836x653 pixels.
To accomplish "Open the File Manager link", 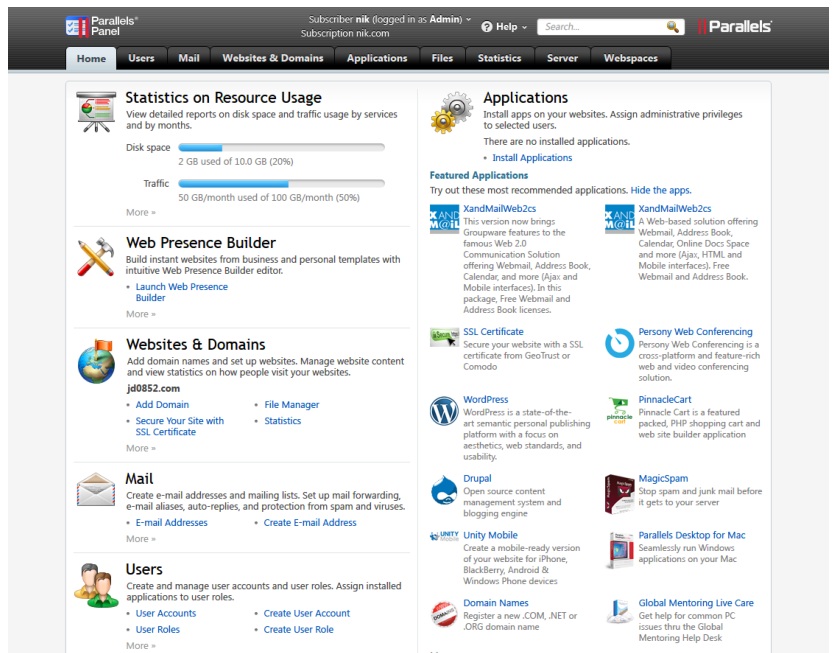I will [292, 405].
